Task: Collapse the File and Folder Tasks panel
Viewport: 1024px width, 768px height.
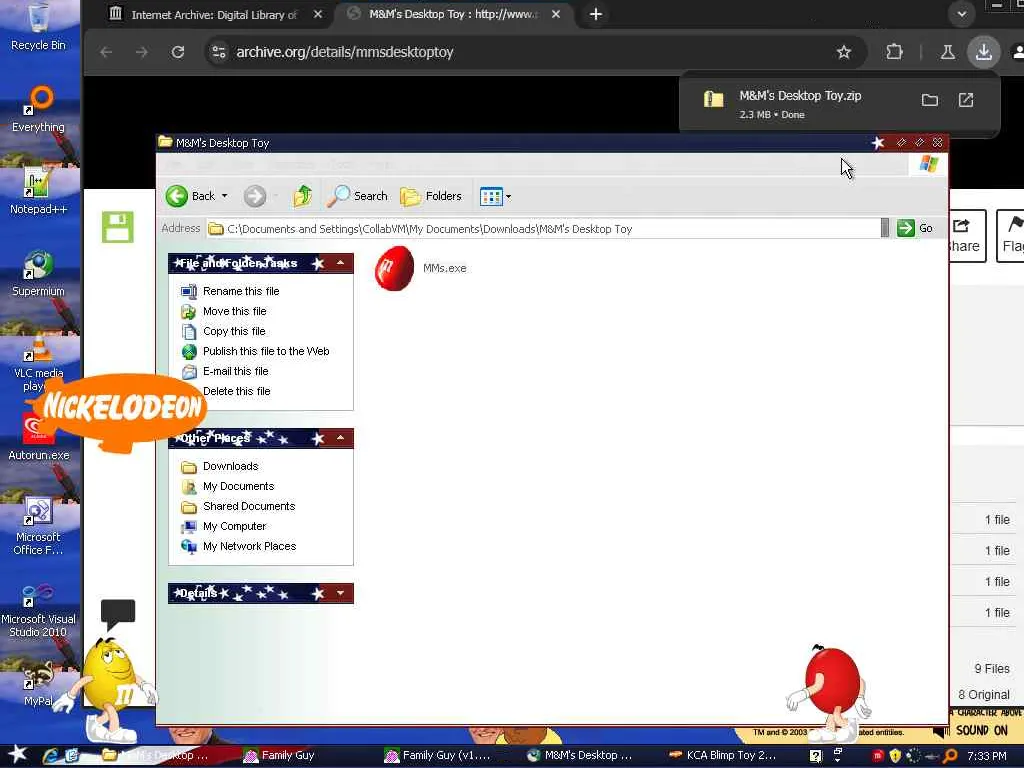Action: 340,263
